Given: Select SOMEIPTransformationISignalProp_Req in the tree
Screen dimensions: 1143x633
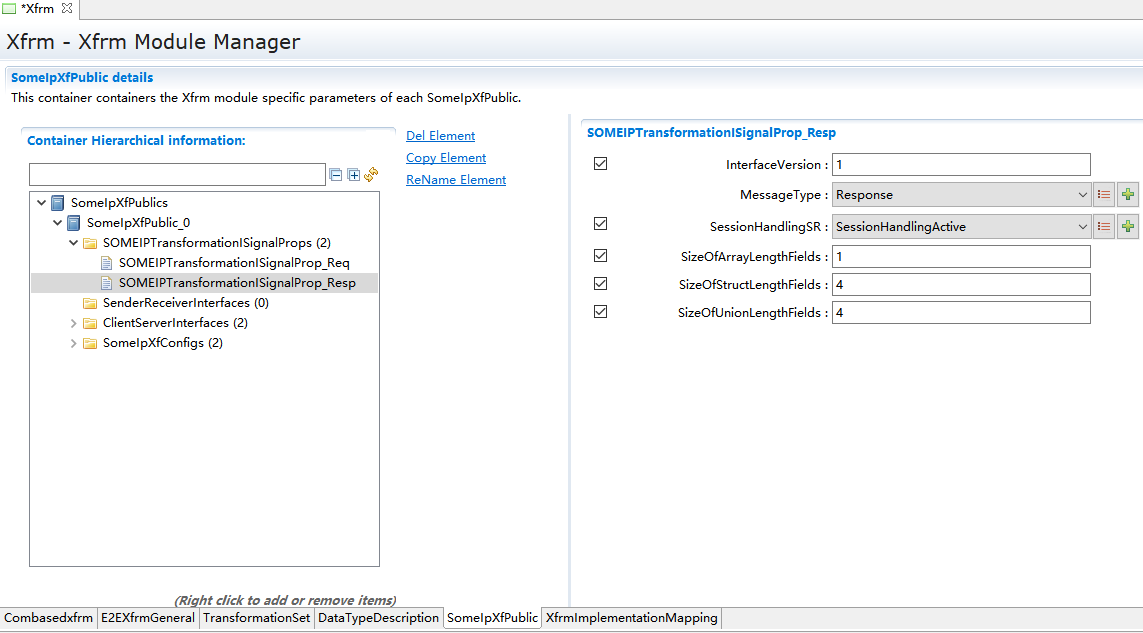Looking at the screenshot, I should [x=233, y=263].
